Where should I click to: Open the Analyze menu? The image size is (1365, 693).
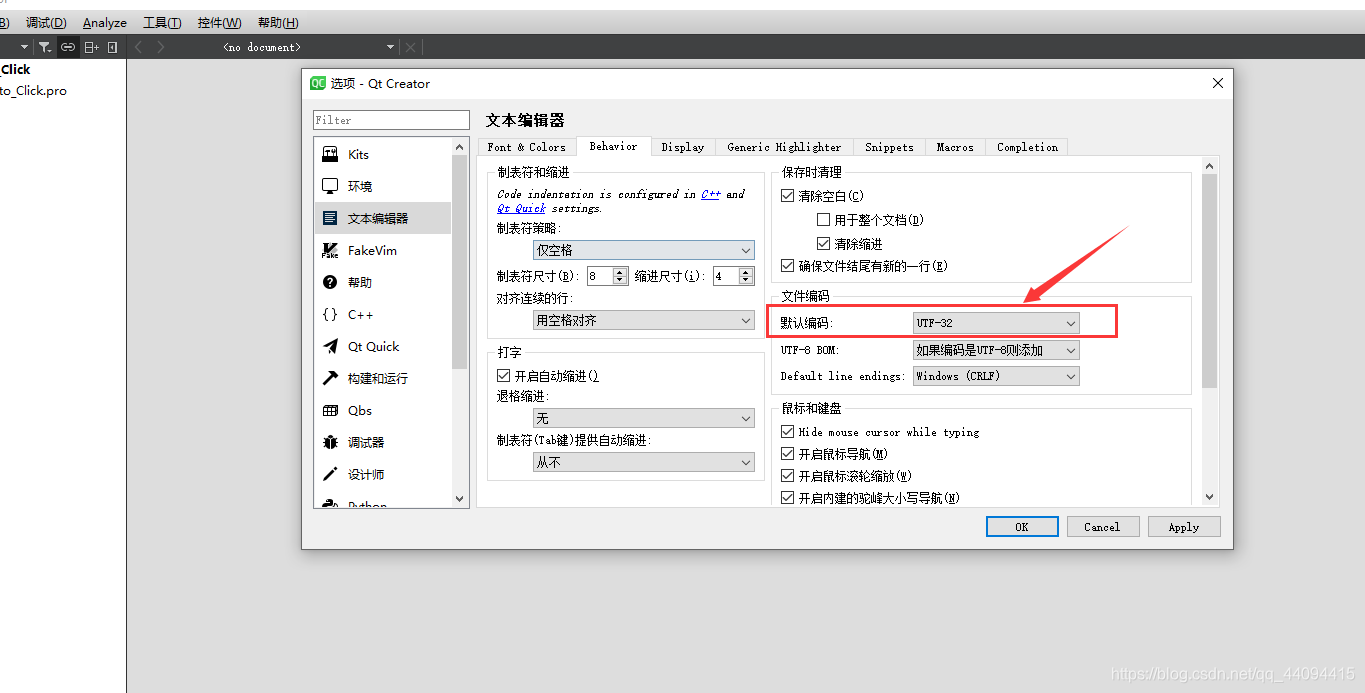coord(105,23)
